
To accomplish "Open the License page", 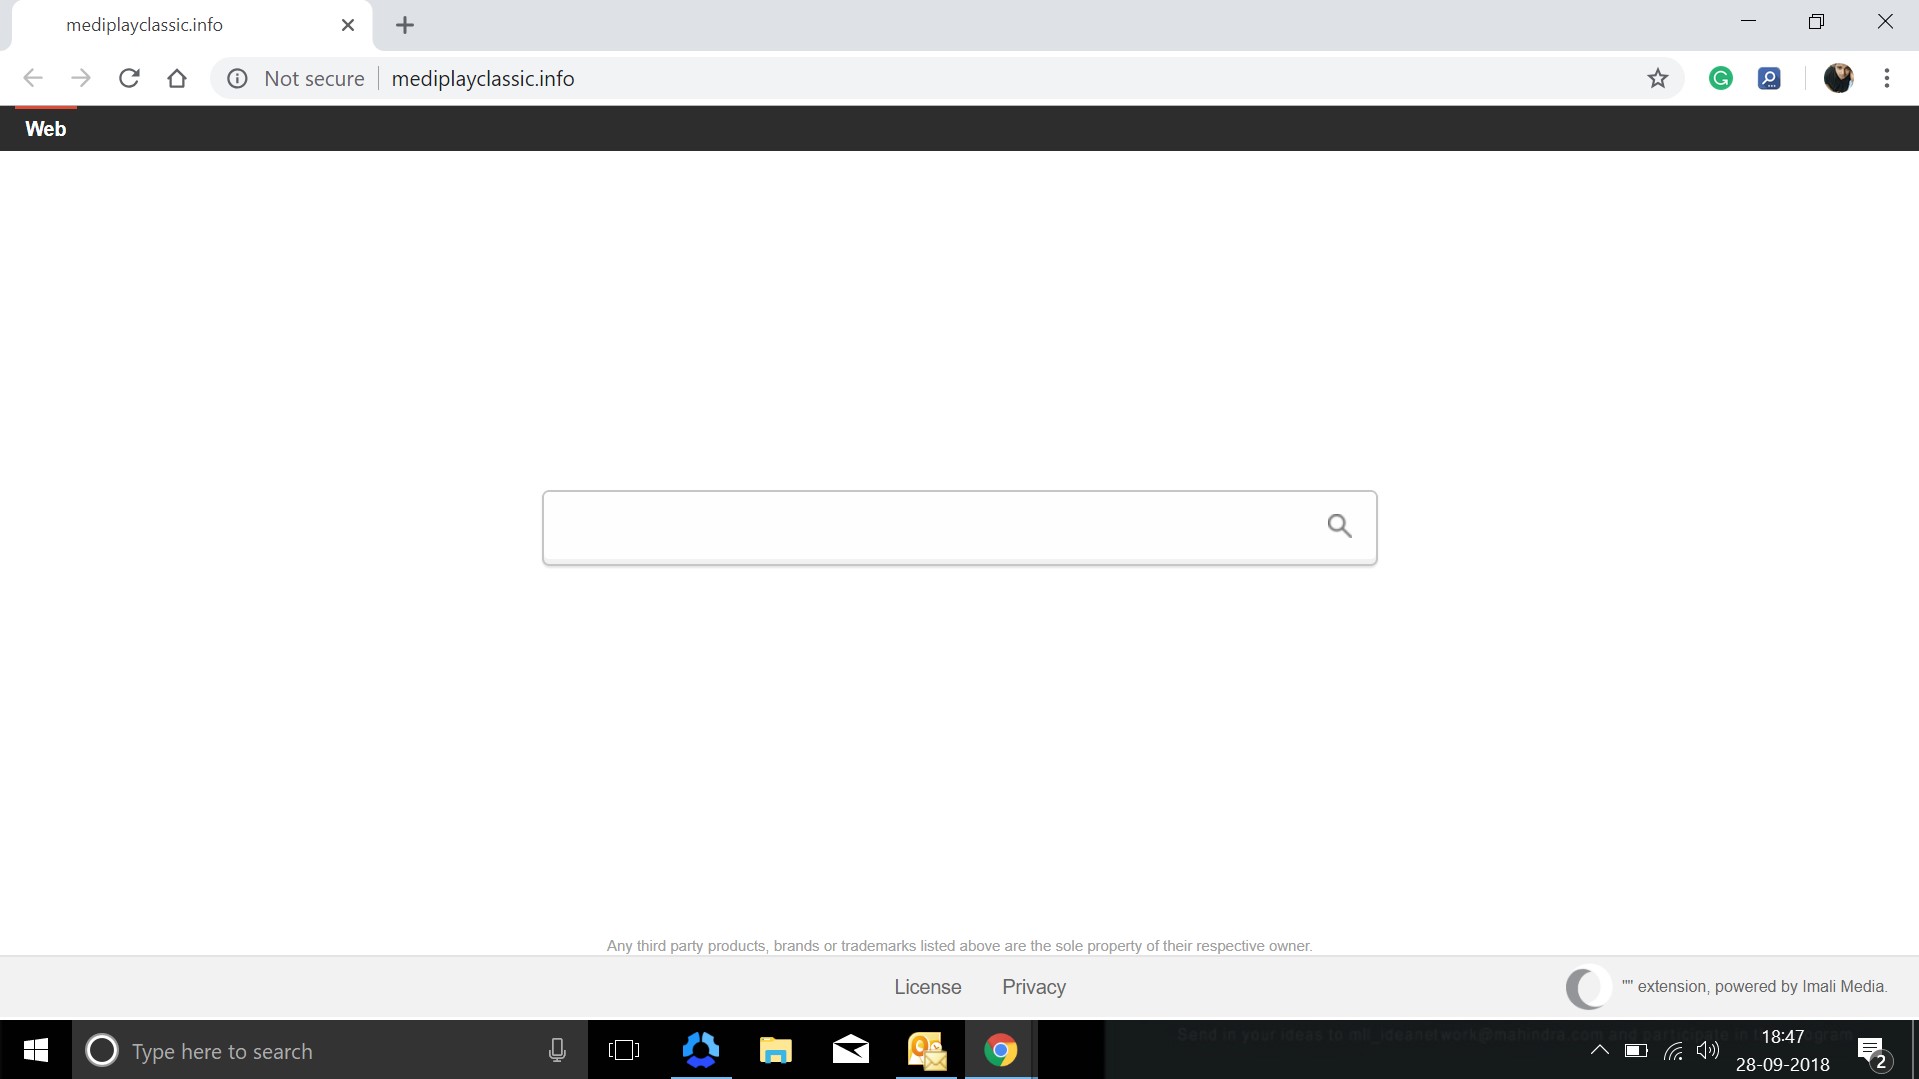I will (x=926, y=987).
